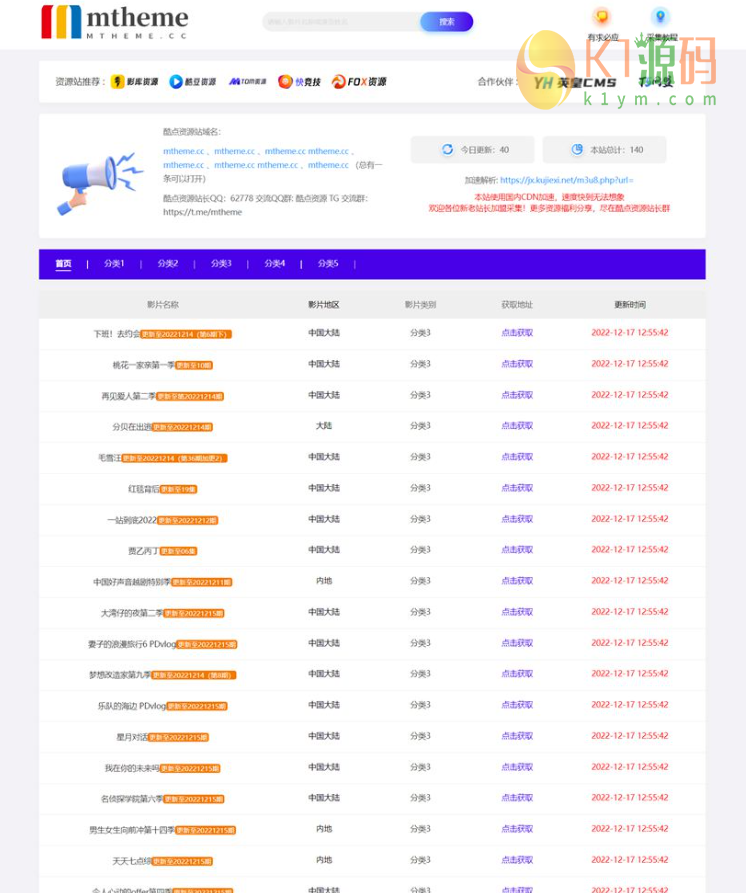The width and height of the screenshot is (746, 893).
Task: Click 点击获取 in the 毛雪汪 row
Action: coord(517,457)
